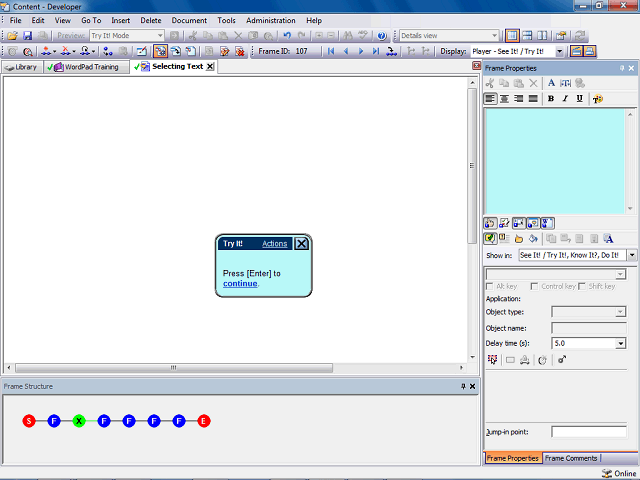
Task: Click the continue link in the bubble
Action: (x=240, y=284)
